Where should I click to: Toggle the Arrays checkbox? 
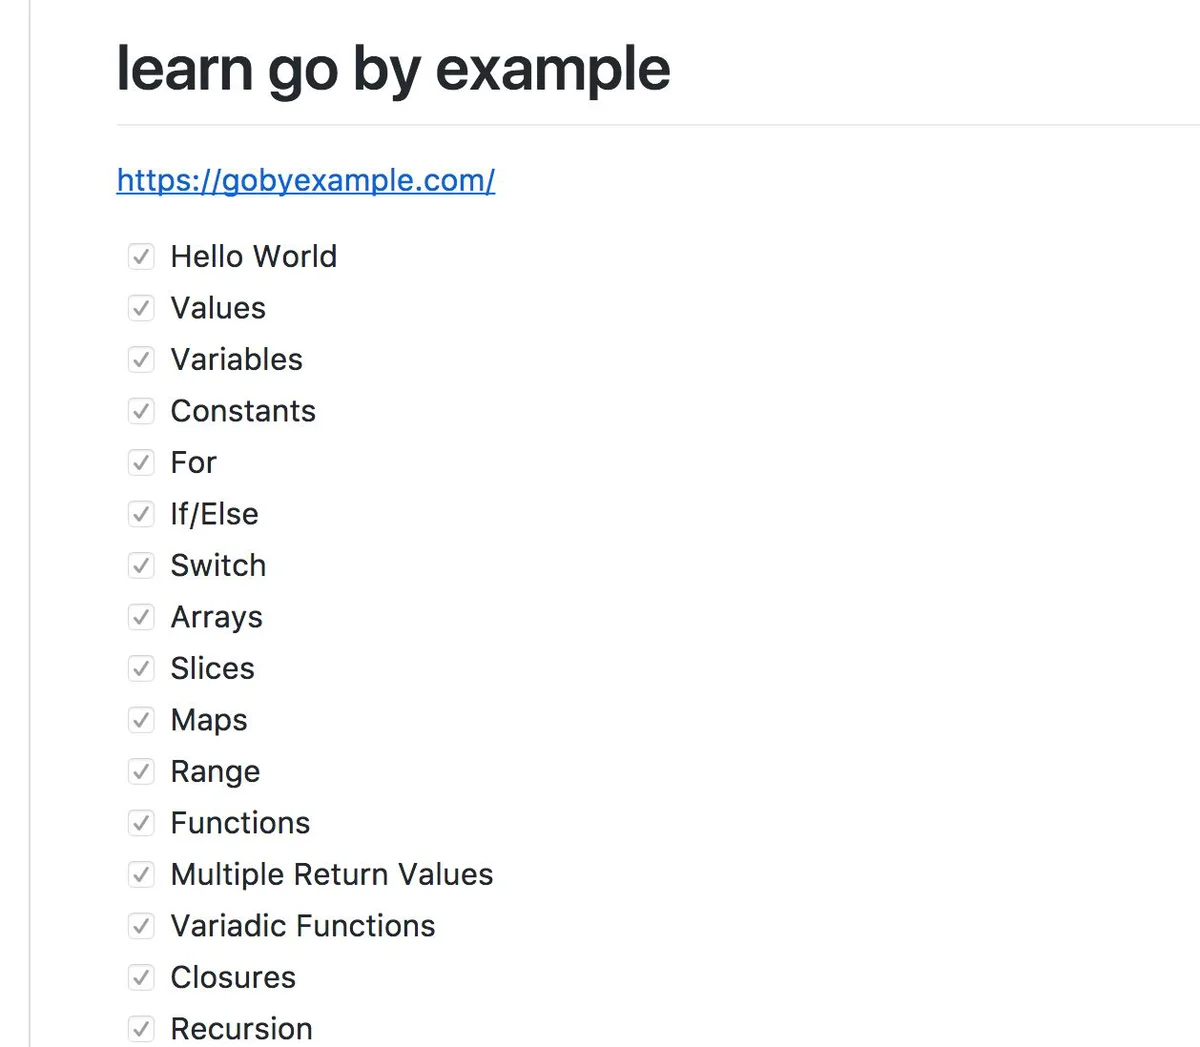[x=141, y=617]
